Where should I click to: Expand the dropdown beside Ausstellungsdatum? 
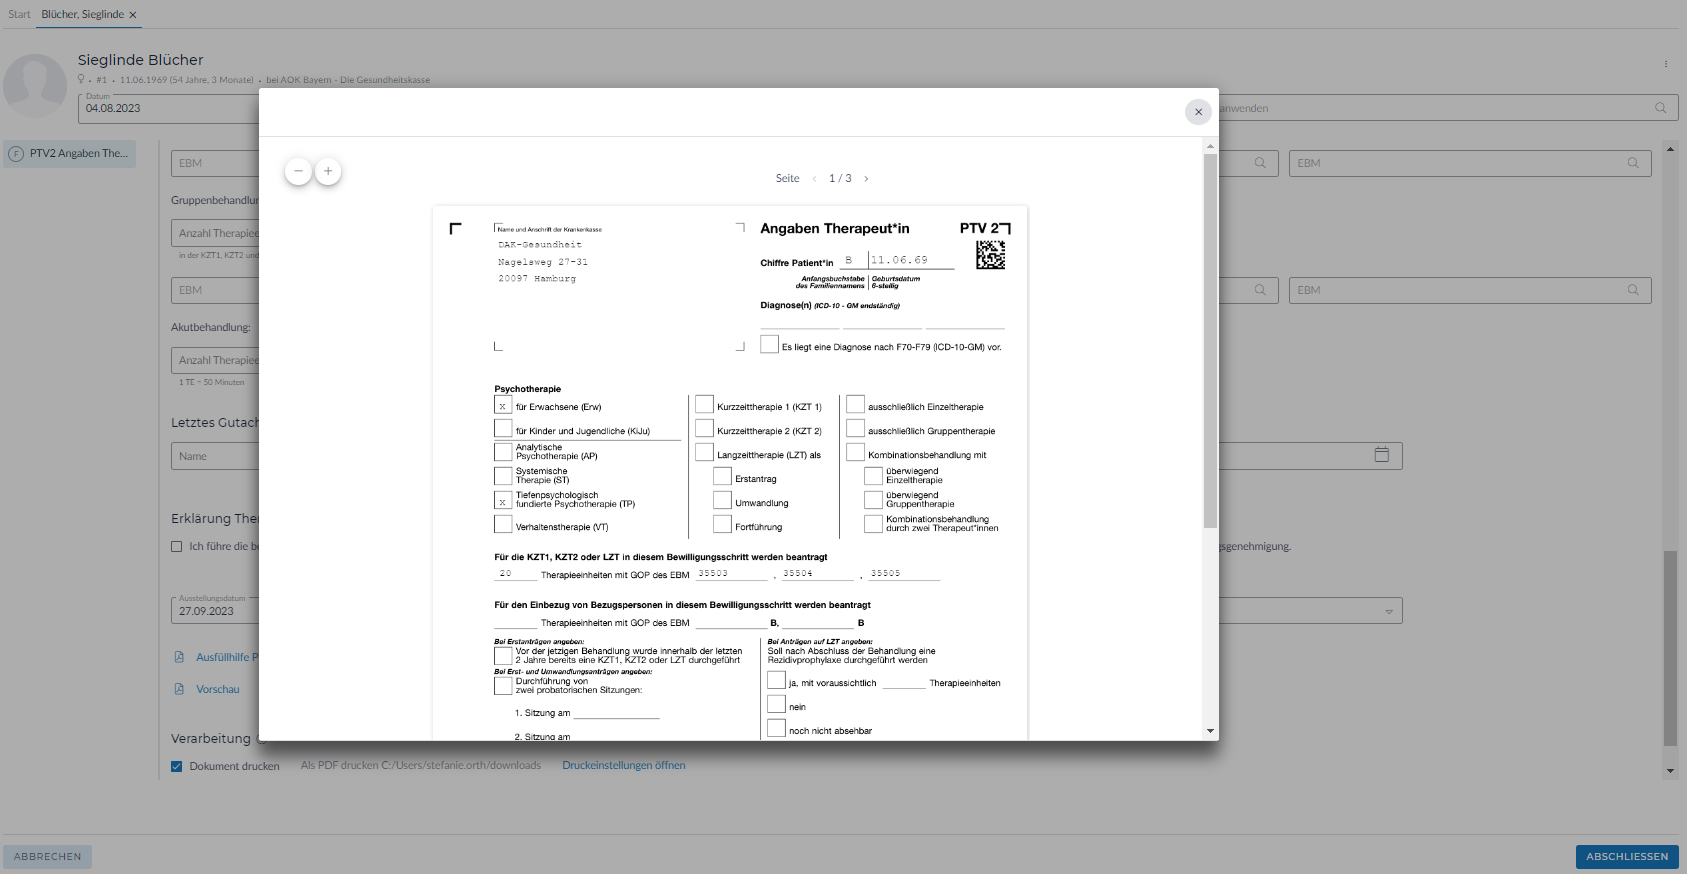(1388, 611)
